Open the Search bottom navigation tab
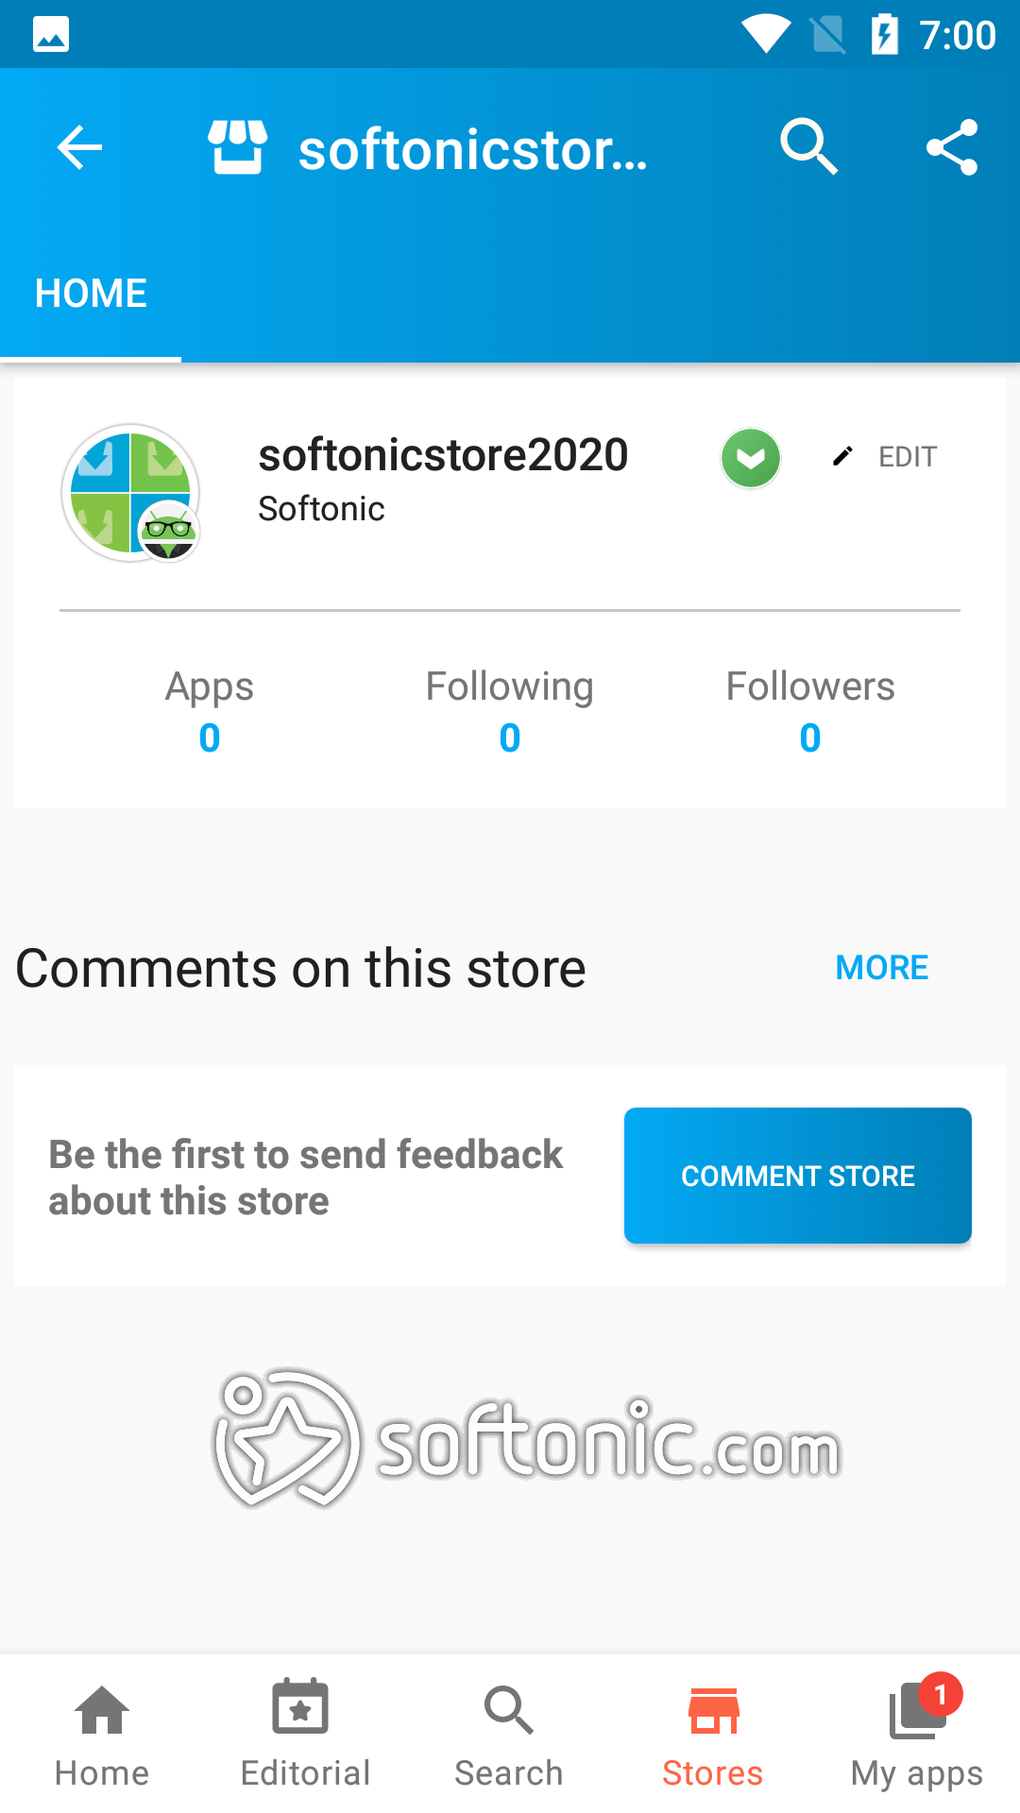1020x1813 pixels. click(x=509, y=1735)
